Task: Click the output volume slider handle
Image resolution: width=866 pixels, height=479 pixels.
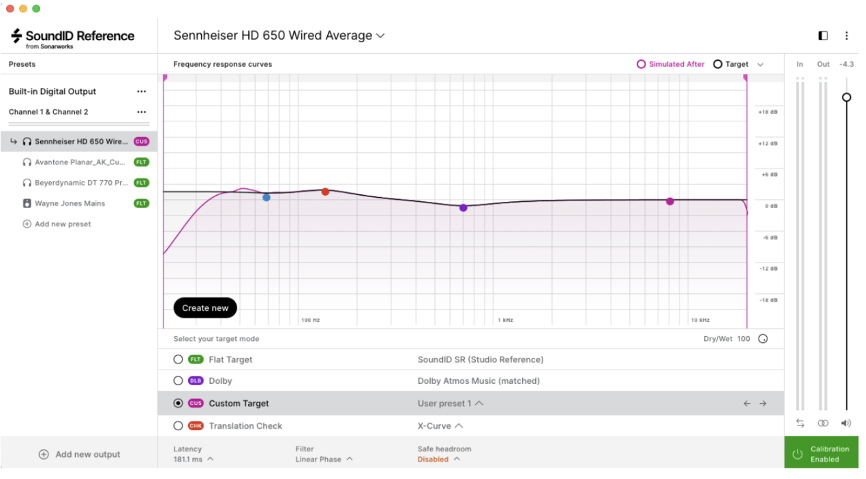Action: [x=846, y=97]
